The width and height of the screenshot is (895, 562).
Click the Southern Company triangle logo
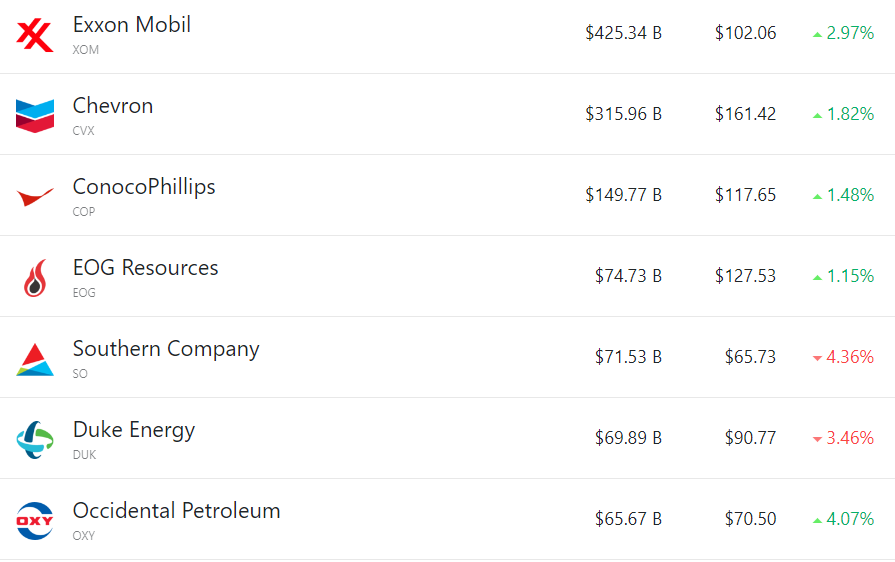35,358
